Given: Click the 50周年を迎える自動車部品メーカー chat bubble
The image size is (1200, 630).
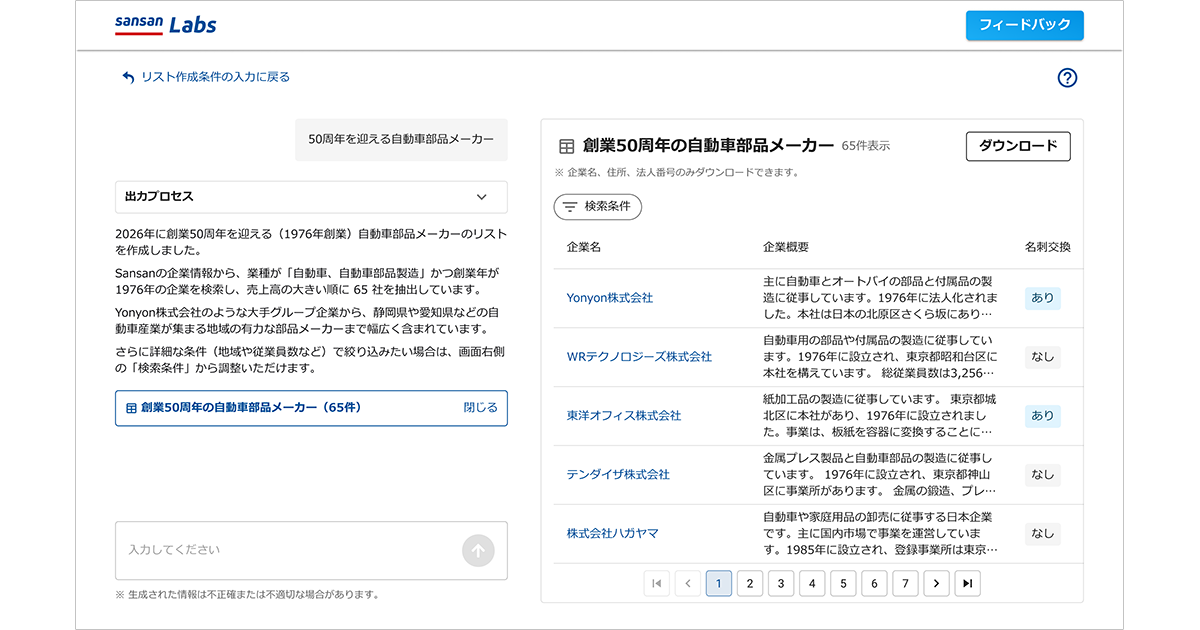Looking at the screenshot, I should tap(401, 140).
